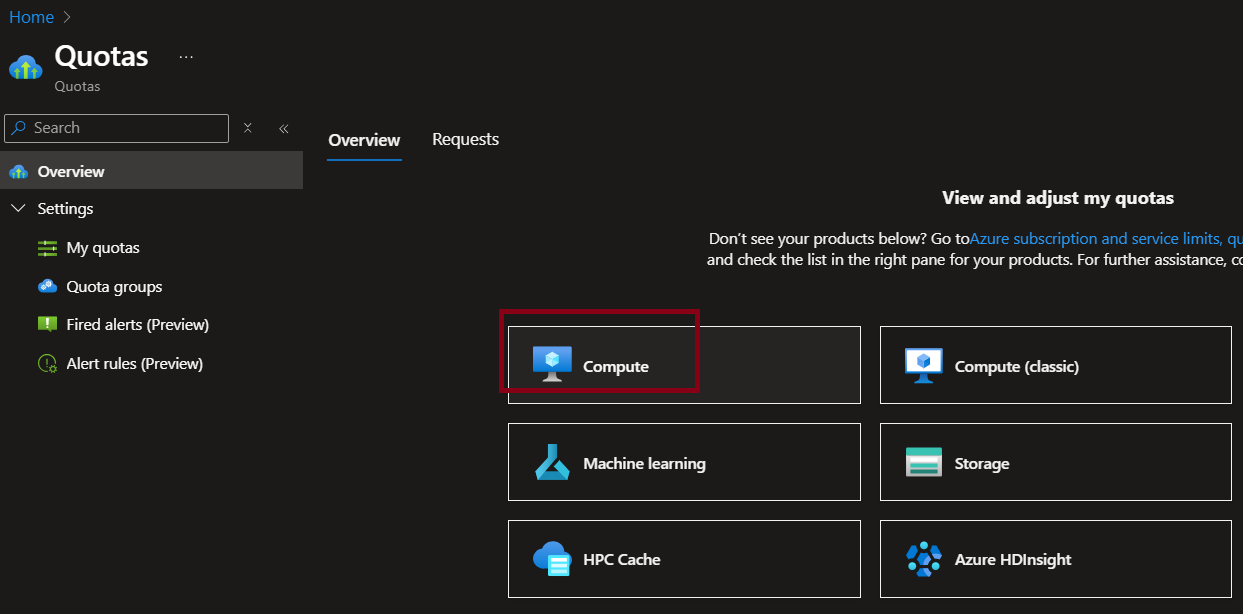Click the Fired alerts icon

pyautogui.click(x=48, y=325)
